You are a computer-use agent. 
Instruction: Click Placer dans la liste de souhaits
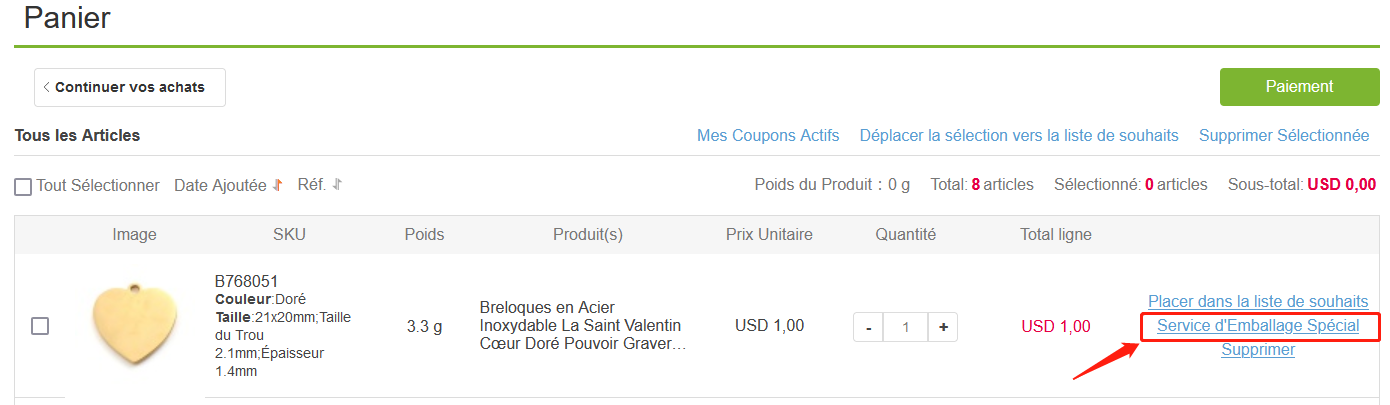pos(1258,301)
